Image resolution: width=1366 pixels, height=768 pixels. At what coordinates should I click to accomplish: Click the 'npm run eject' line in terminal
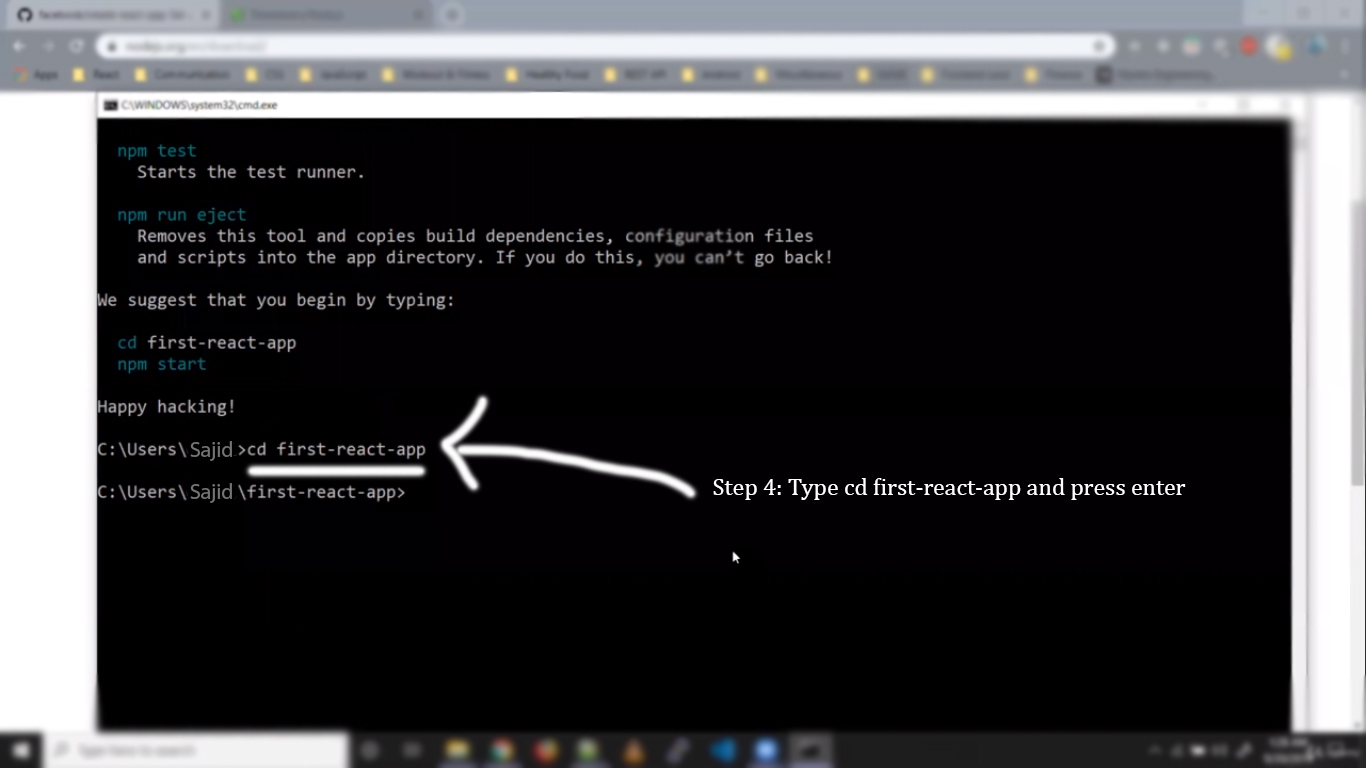[x=181, y=215]
